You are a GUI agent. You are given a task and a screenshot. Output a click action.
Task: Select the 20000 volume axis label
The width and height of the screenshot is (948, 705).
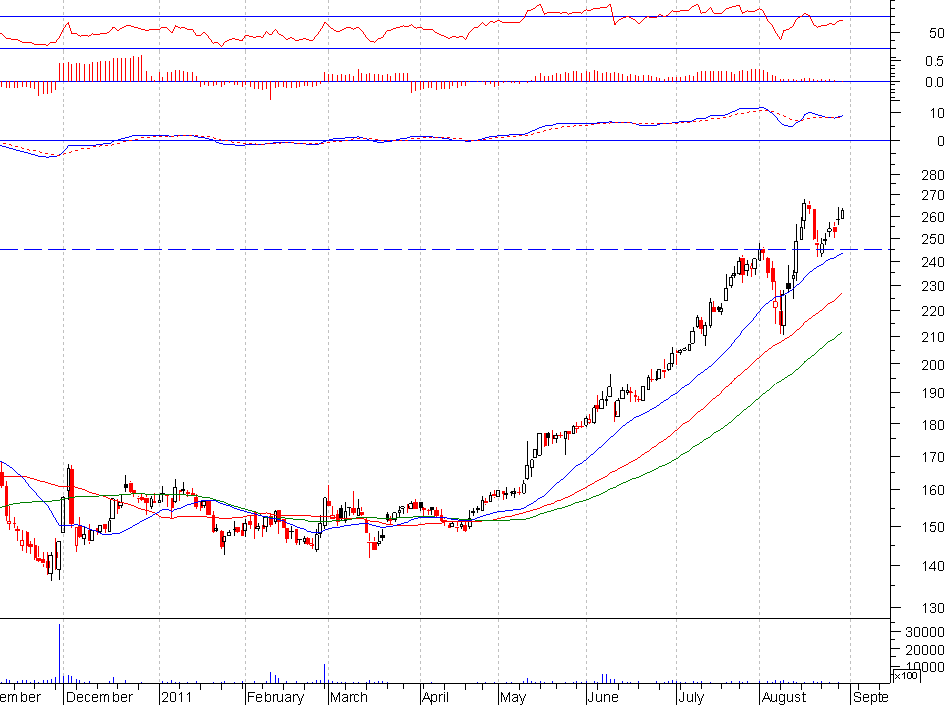tap(924, 650)
